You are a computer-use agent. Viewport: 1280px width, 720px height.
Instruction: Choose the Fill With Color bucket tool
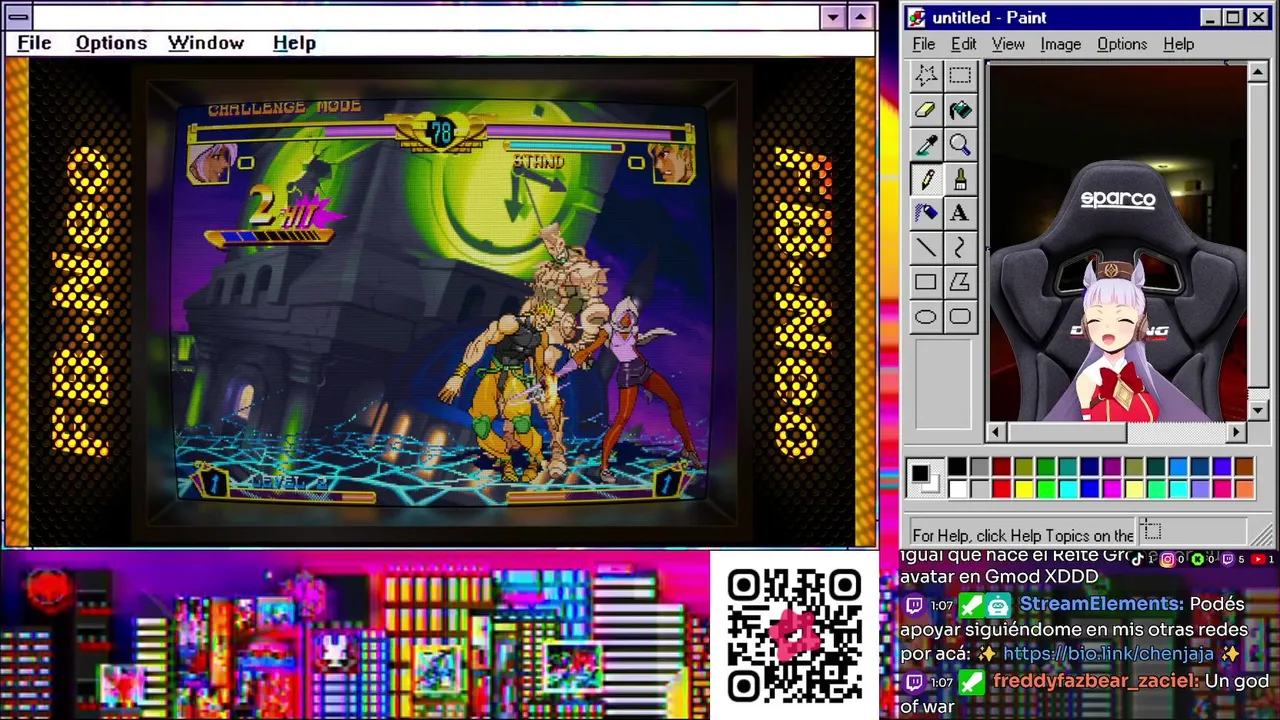(960, 110)
